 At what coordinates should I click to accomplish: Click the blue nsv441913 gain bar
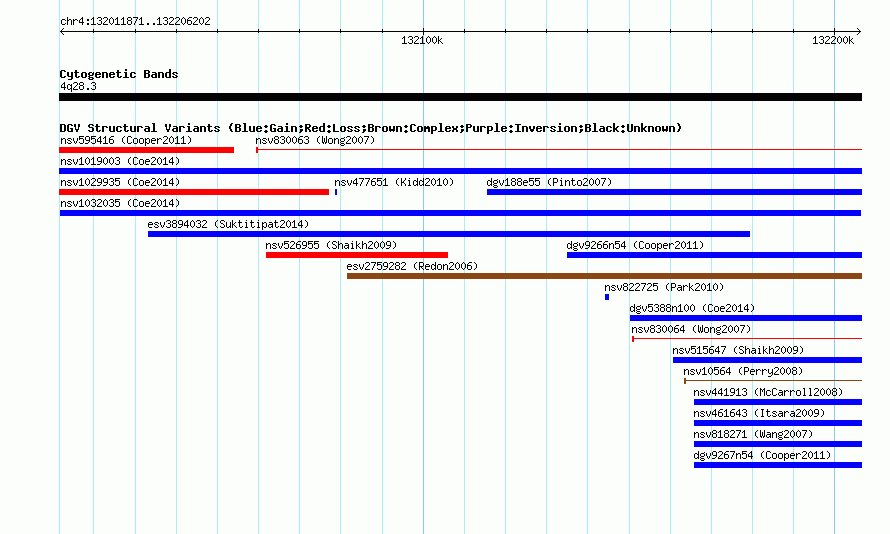[x=778, y=402]
